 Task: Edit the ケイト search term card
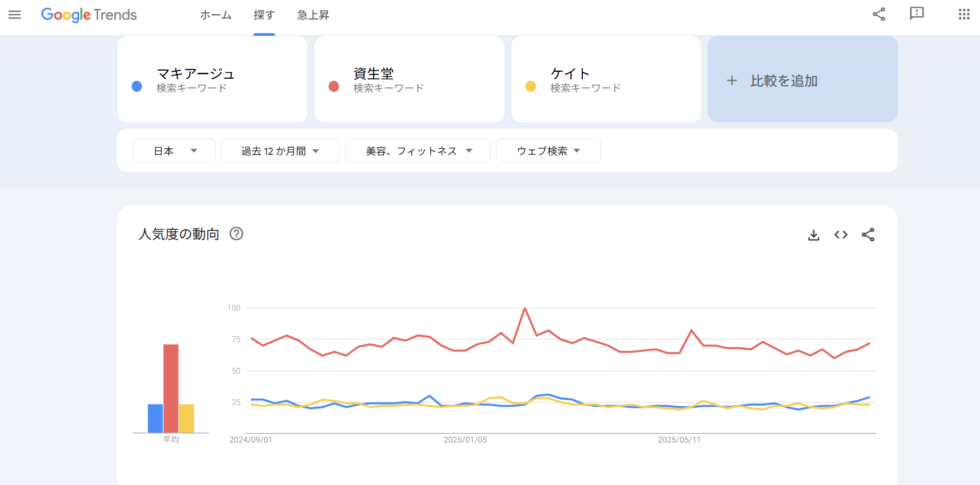click(606, 79)
